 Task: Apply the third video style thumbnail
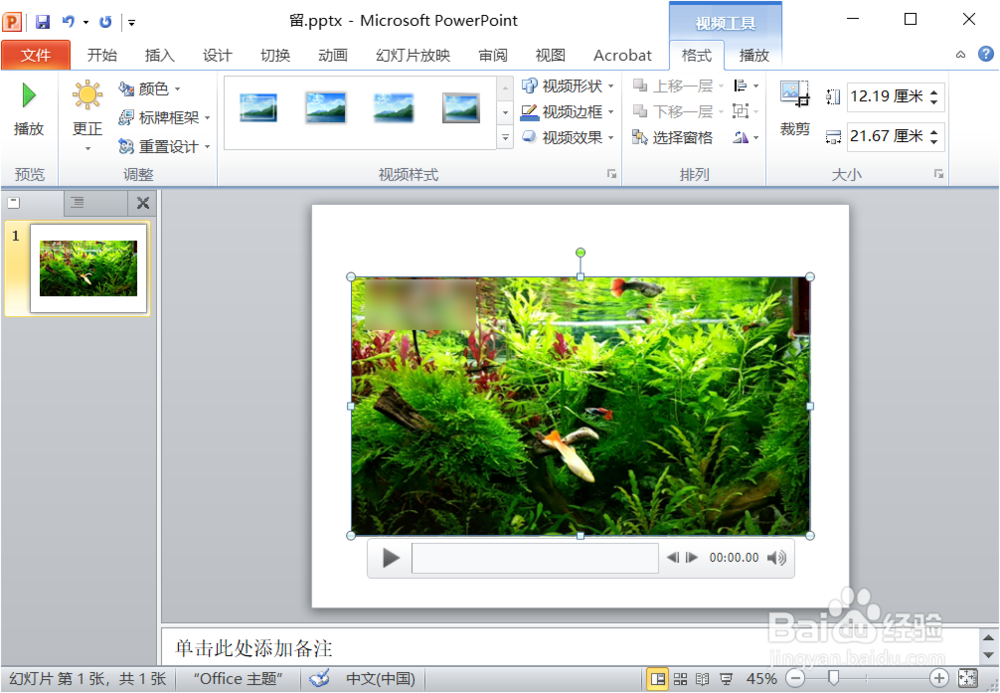393,108
